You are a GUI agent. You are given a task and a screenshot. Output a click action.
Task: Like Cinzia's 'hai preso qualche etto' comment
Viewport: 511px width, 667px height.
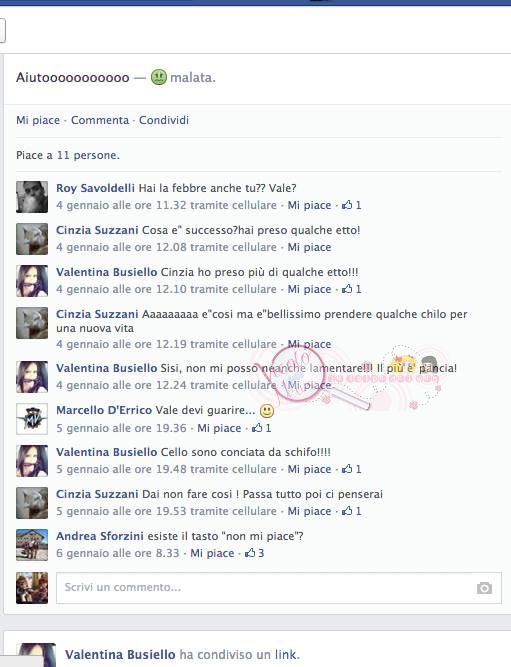309,247
